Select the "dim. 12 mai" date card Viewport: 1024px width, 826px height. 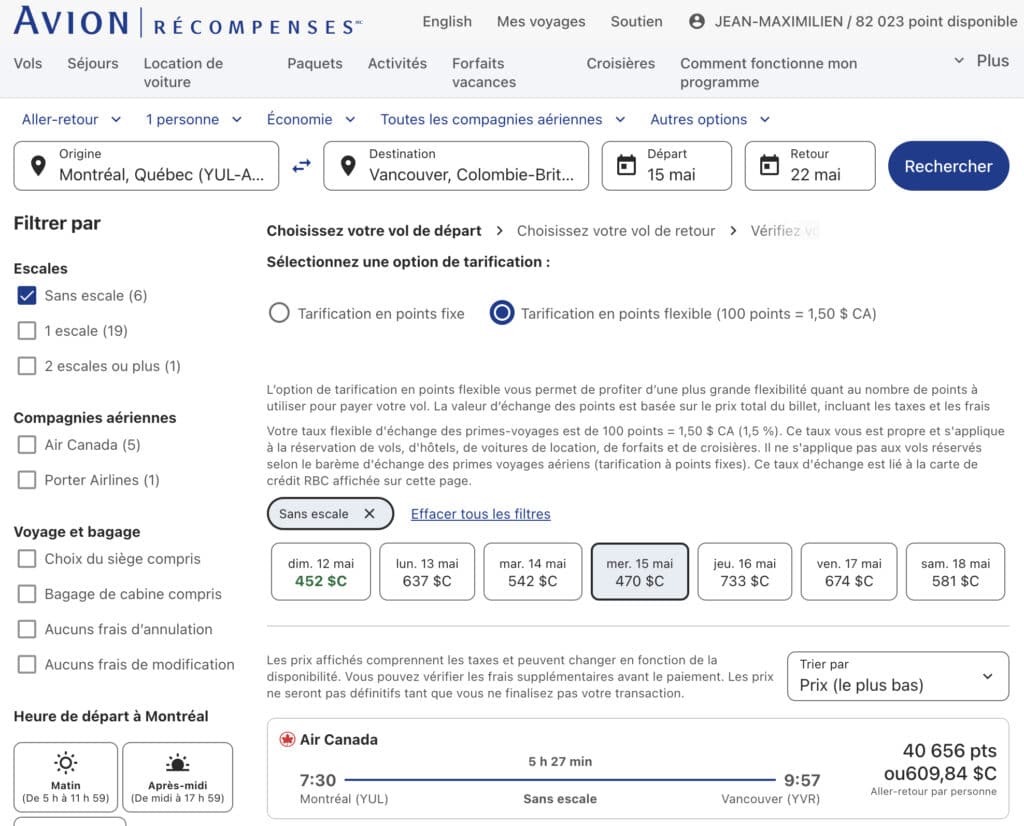pyautogui.click(x=320, y=571)
